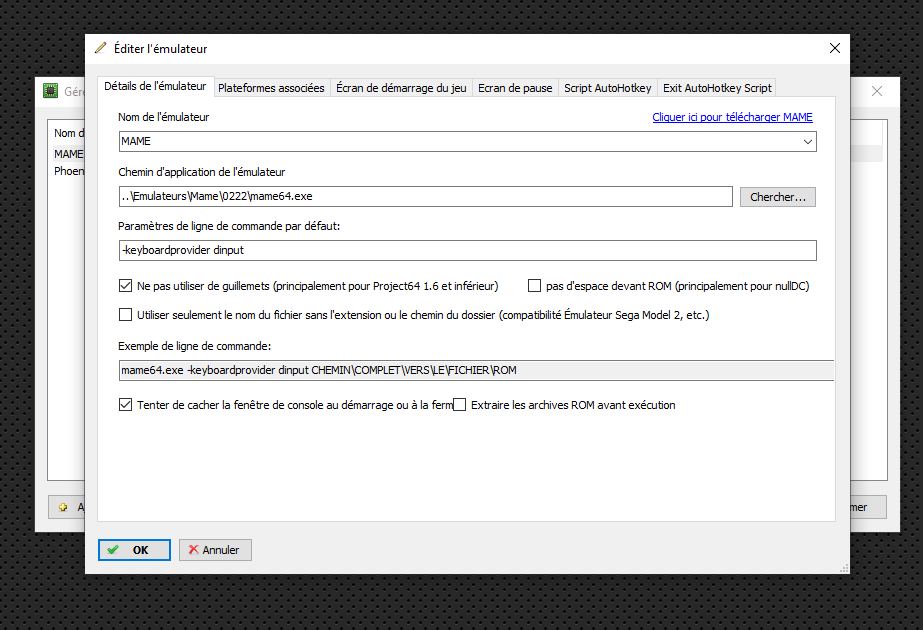Click the default command-line parameters field
Viewport: 923px width, 630px height.
[467, 250]
